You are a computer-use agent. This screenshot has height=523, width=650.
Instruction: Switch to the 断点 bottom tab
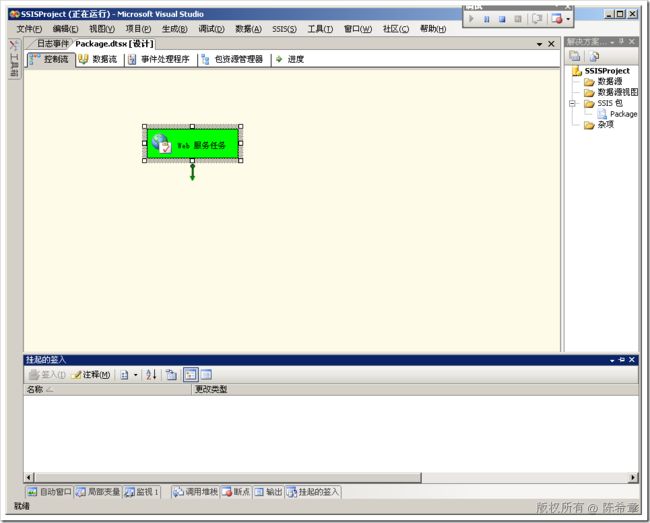tap(236, 492)
